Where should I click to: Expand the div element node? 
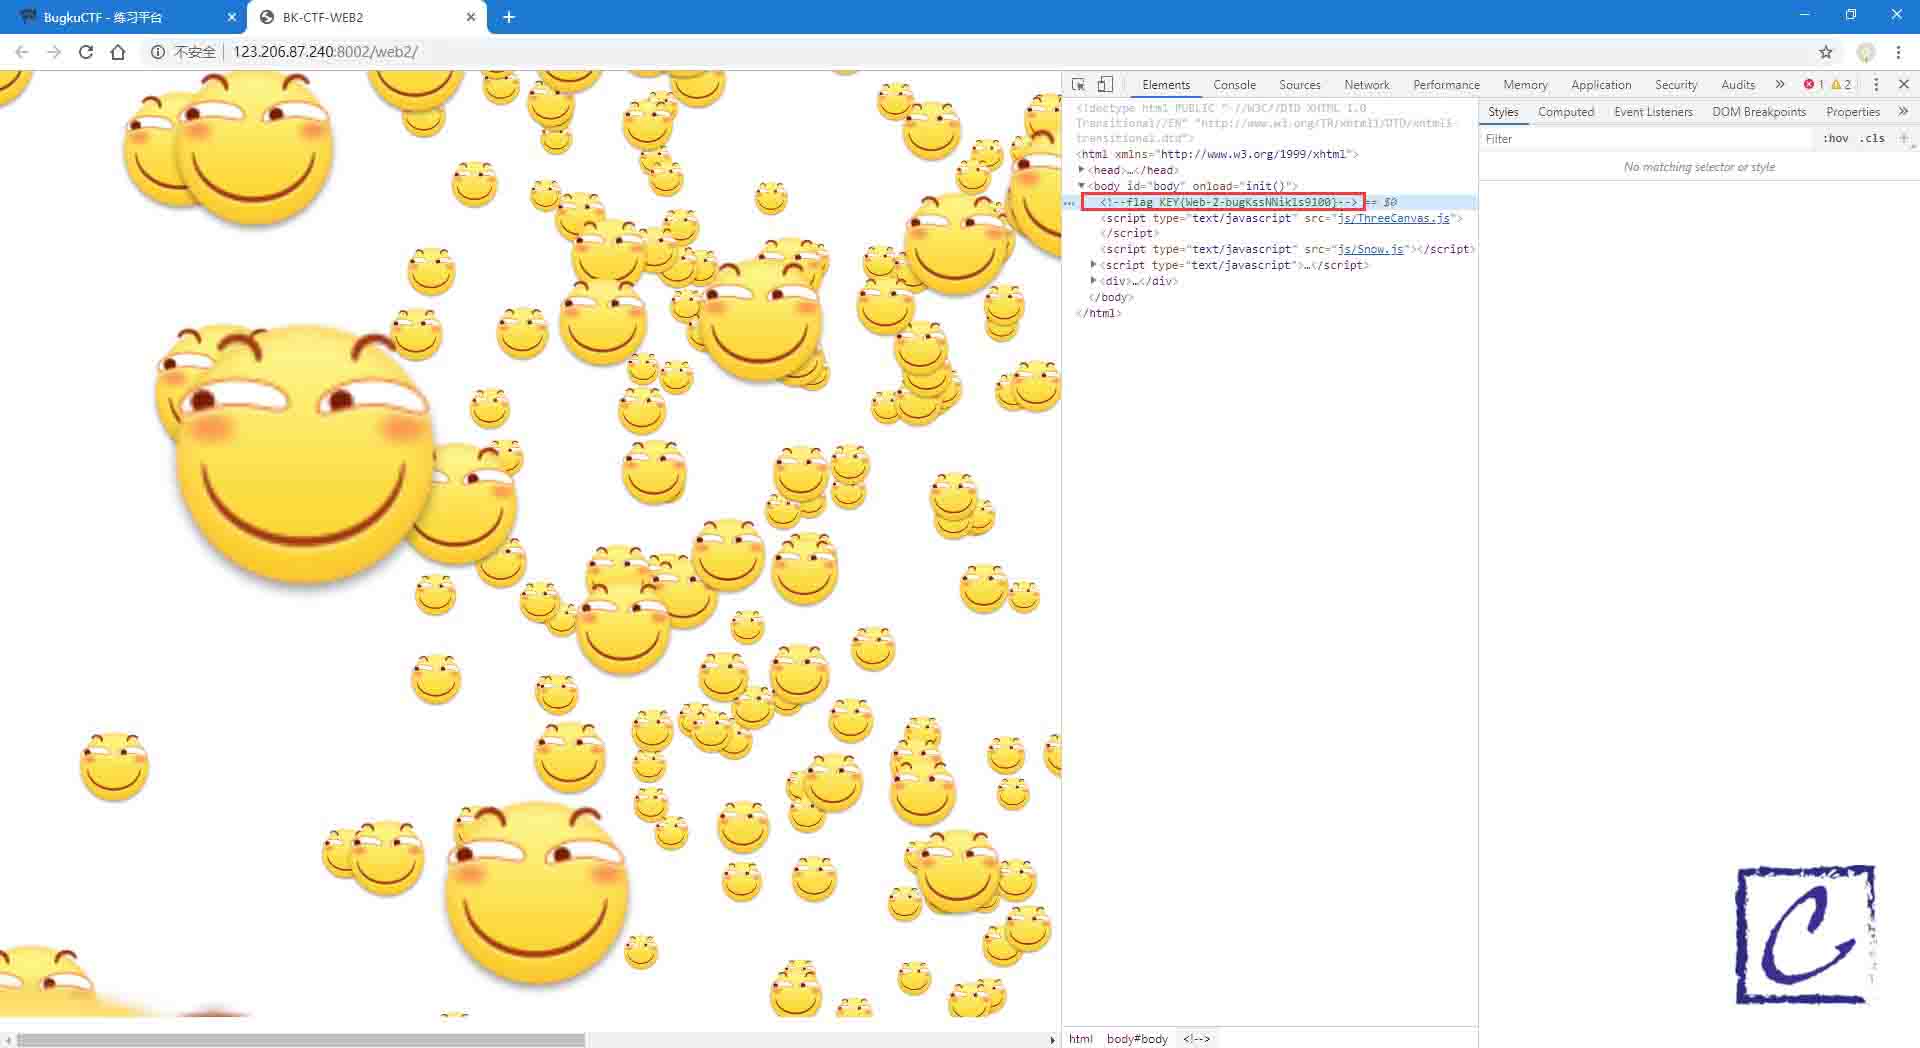[x=1094, y=281]
